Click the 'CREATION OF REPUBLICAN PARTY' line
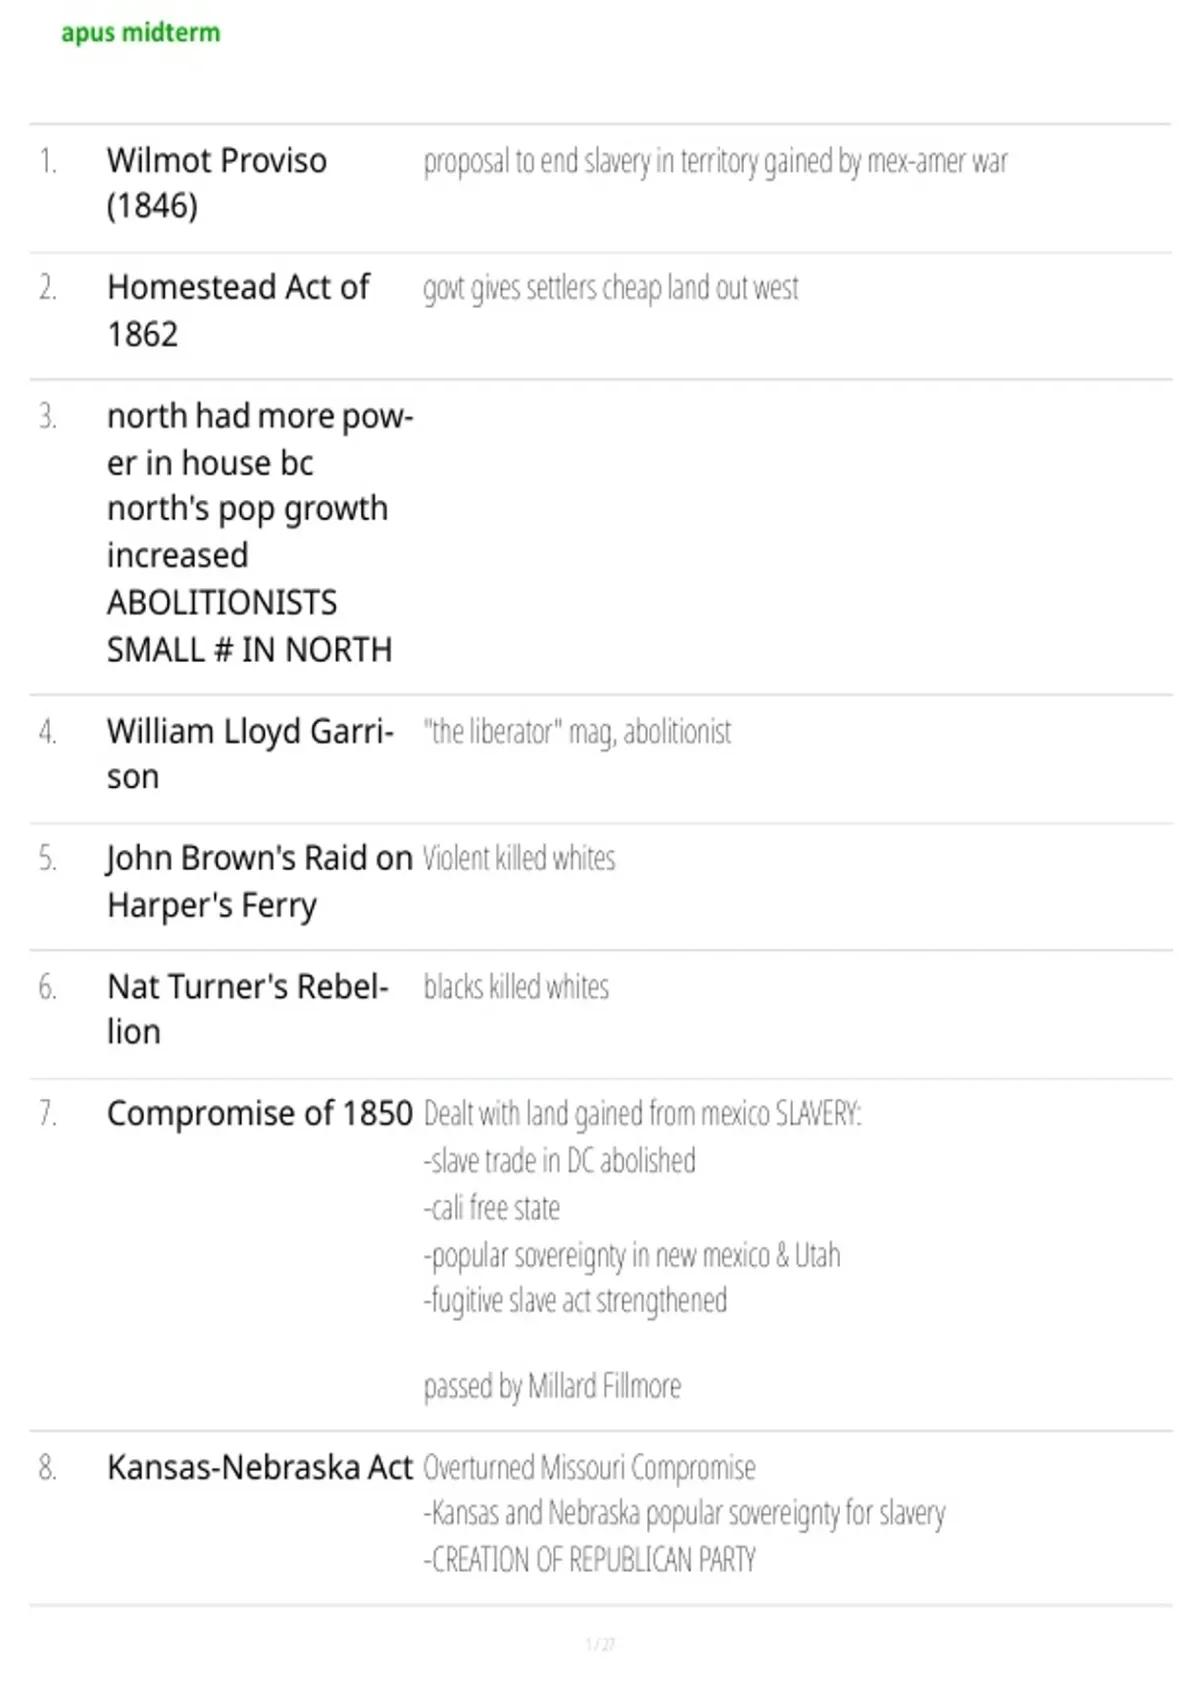 pos(589,1560)
